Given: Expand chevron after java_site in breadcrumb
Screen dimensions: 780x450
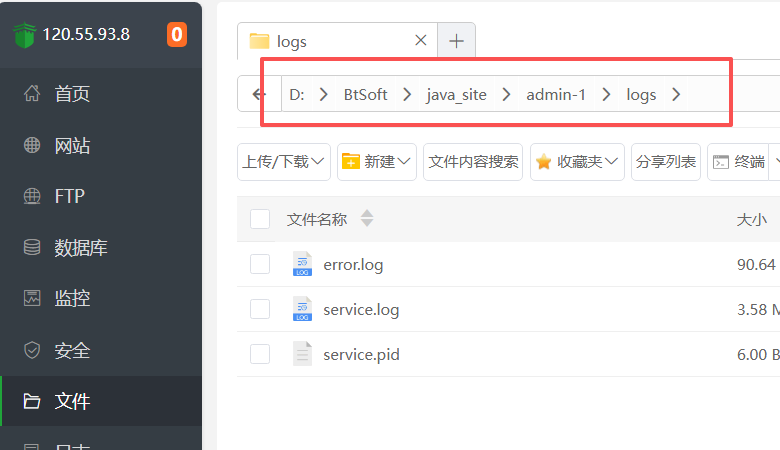Looking at the screenshot, I should [x=506, y=94].
